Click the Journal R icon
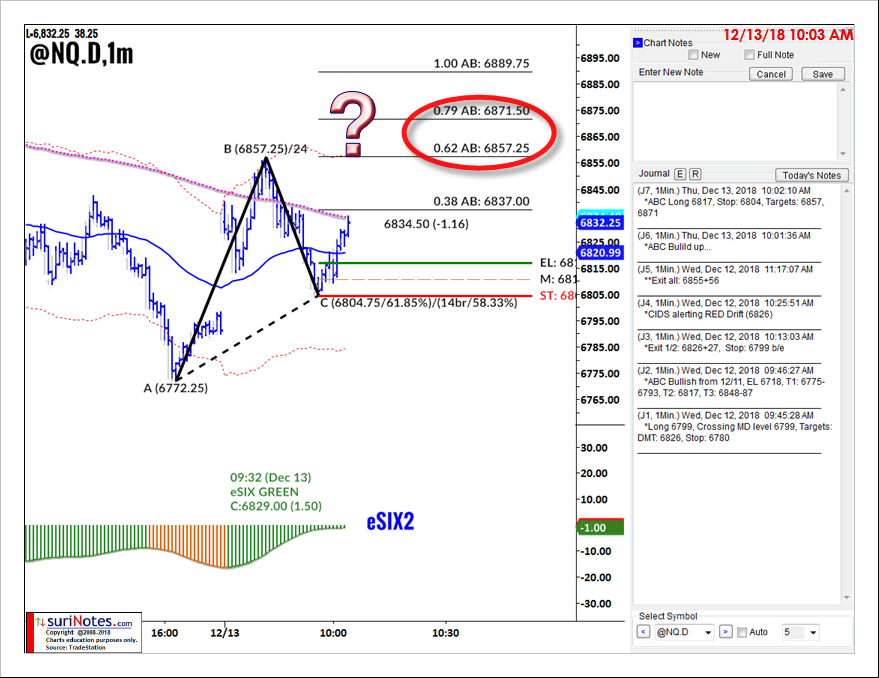 click(695, 173)
